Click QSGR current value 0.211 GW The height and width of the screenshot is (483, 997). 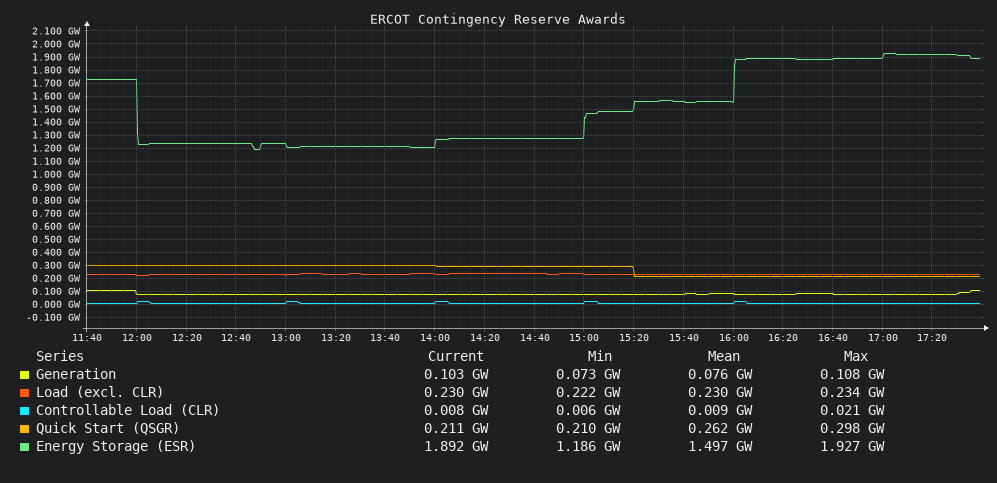[457, 428]
